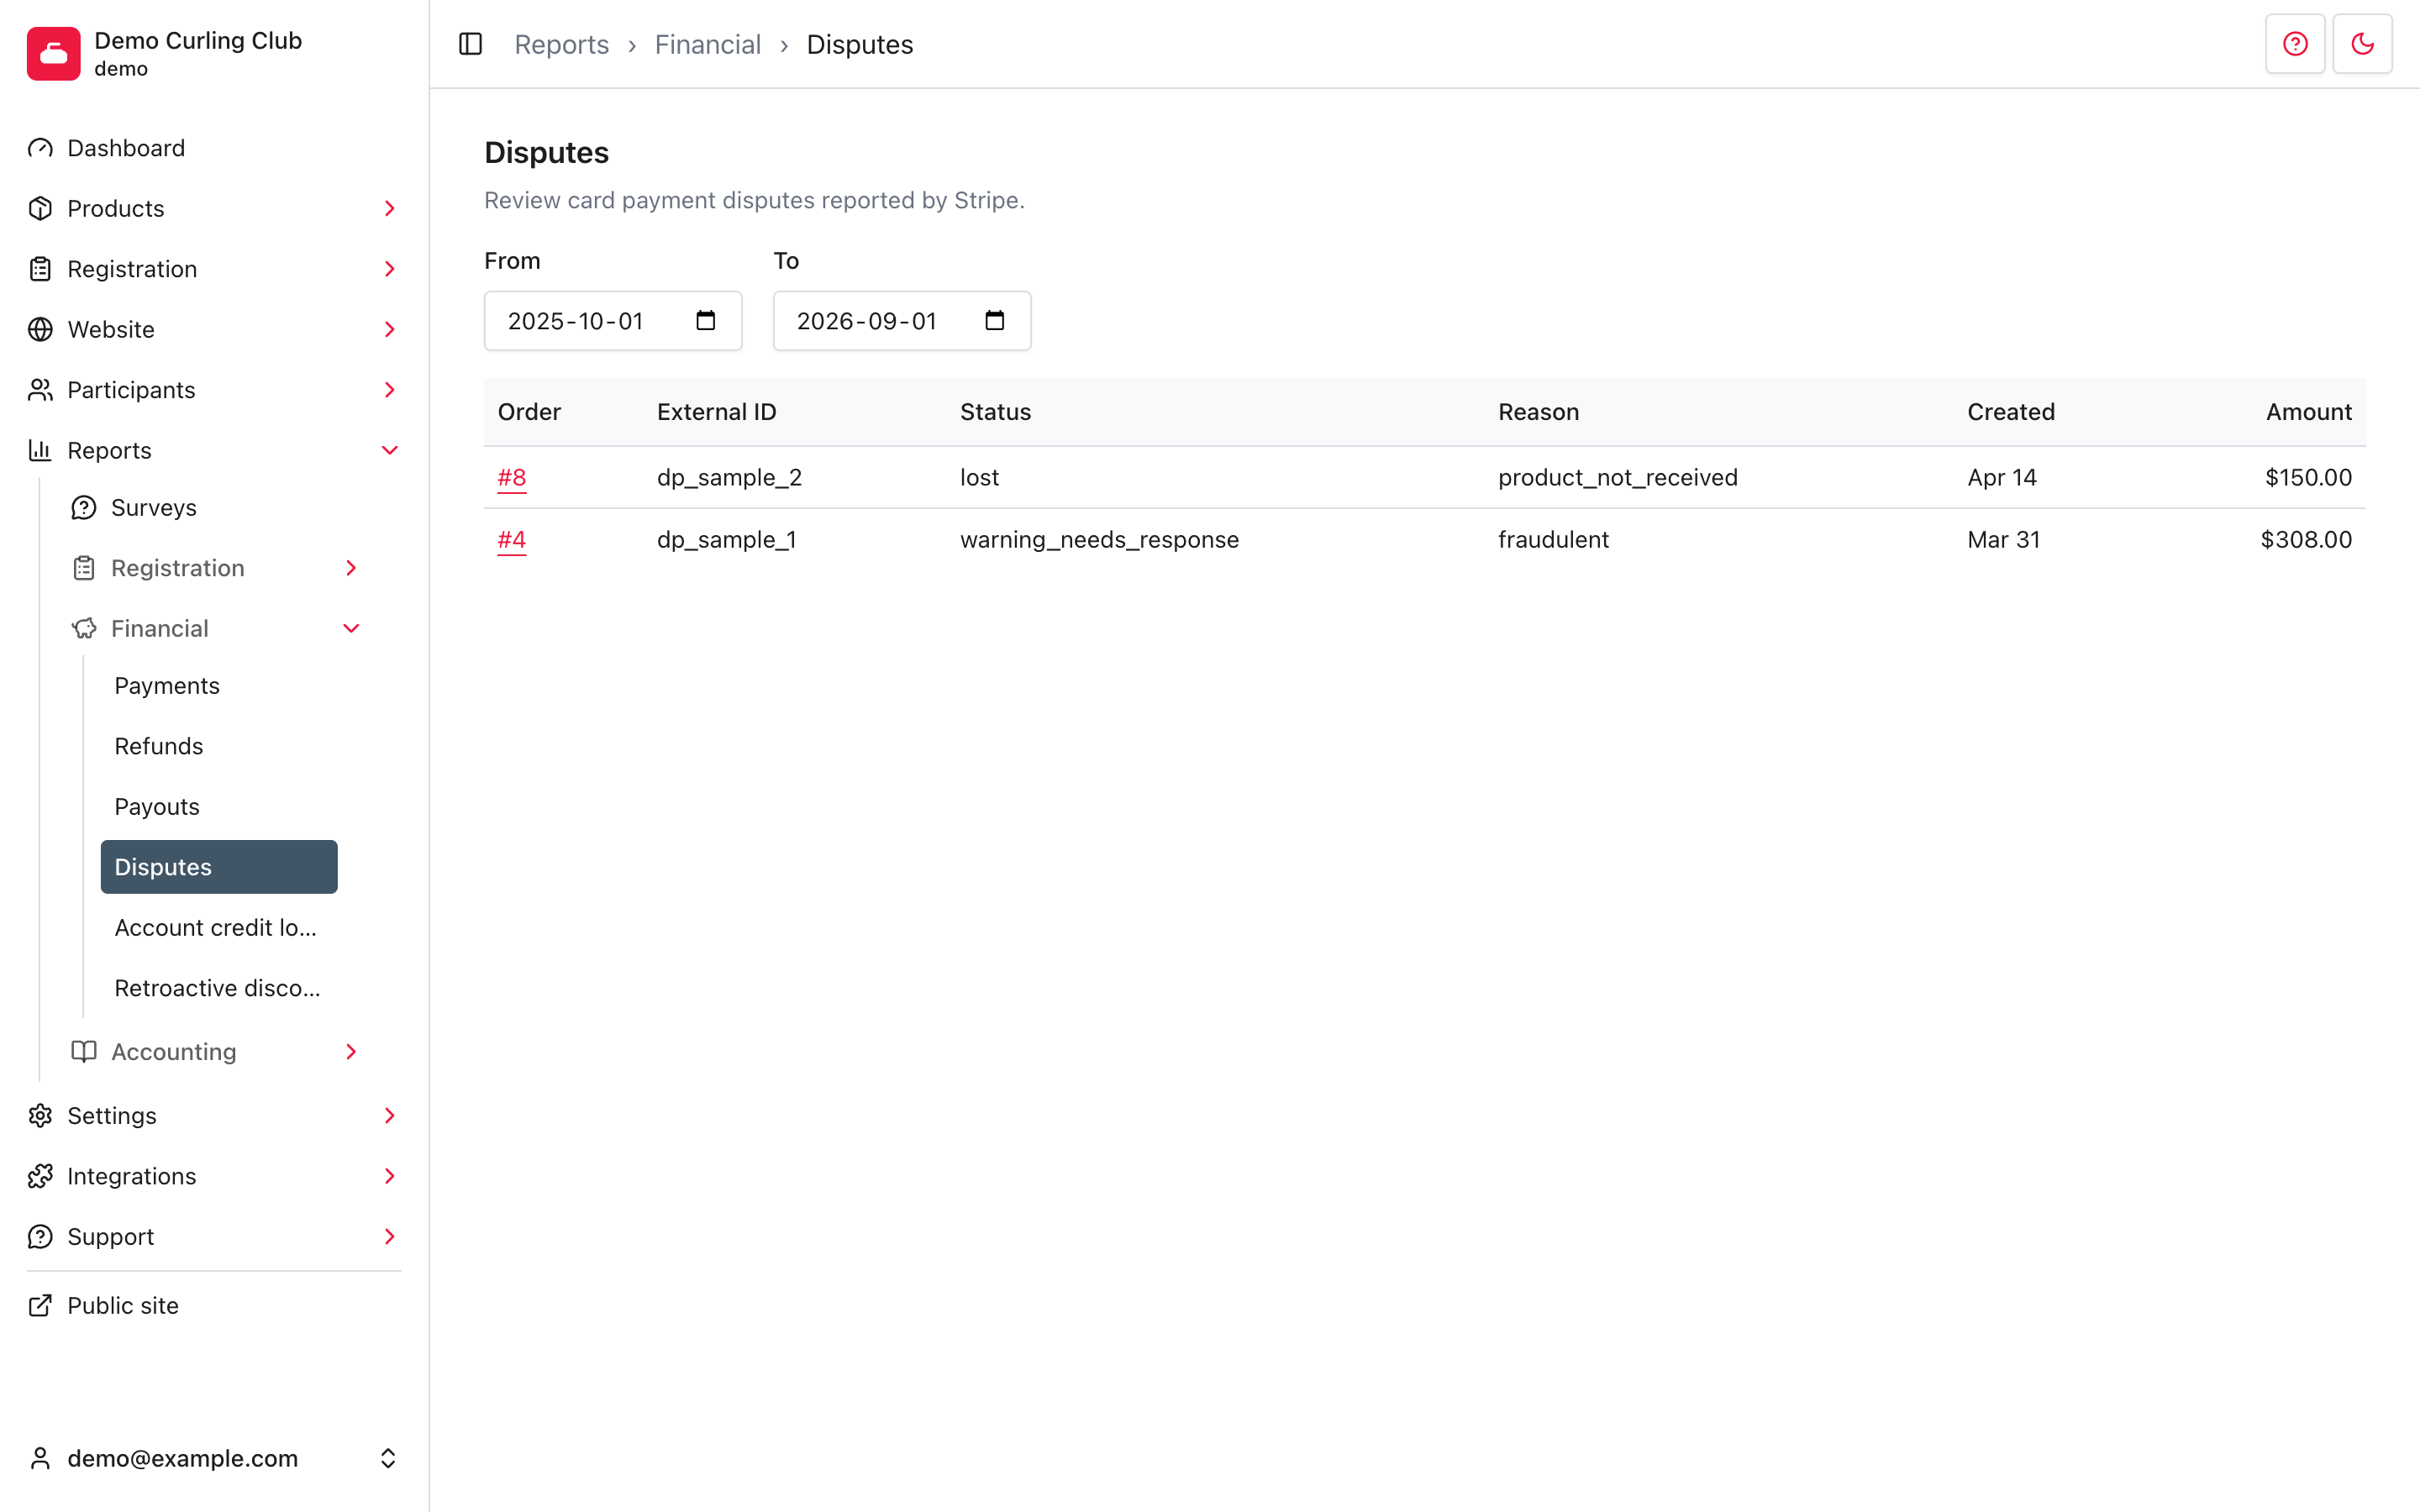The height and width of the screenshot is (1512, 2420).
Task: Open order #8 link
Action: tap(512, 477)
